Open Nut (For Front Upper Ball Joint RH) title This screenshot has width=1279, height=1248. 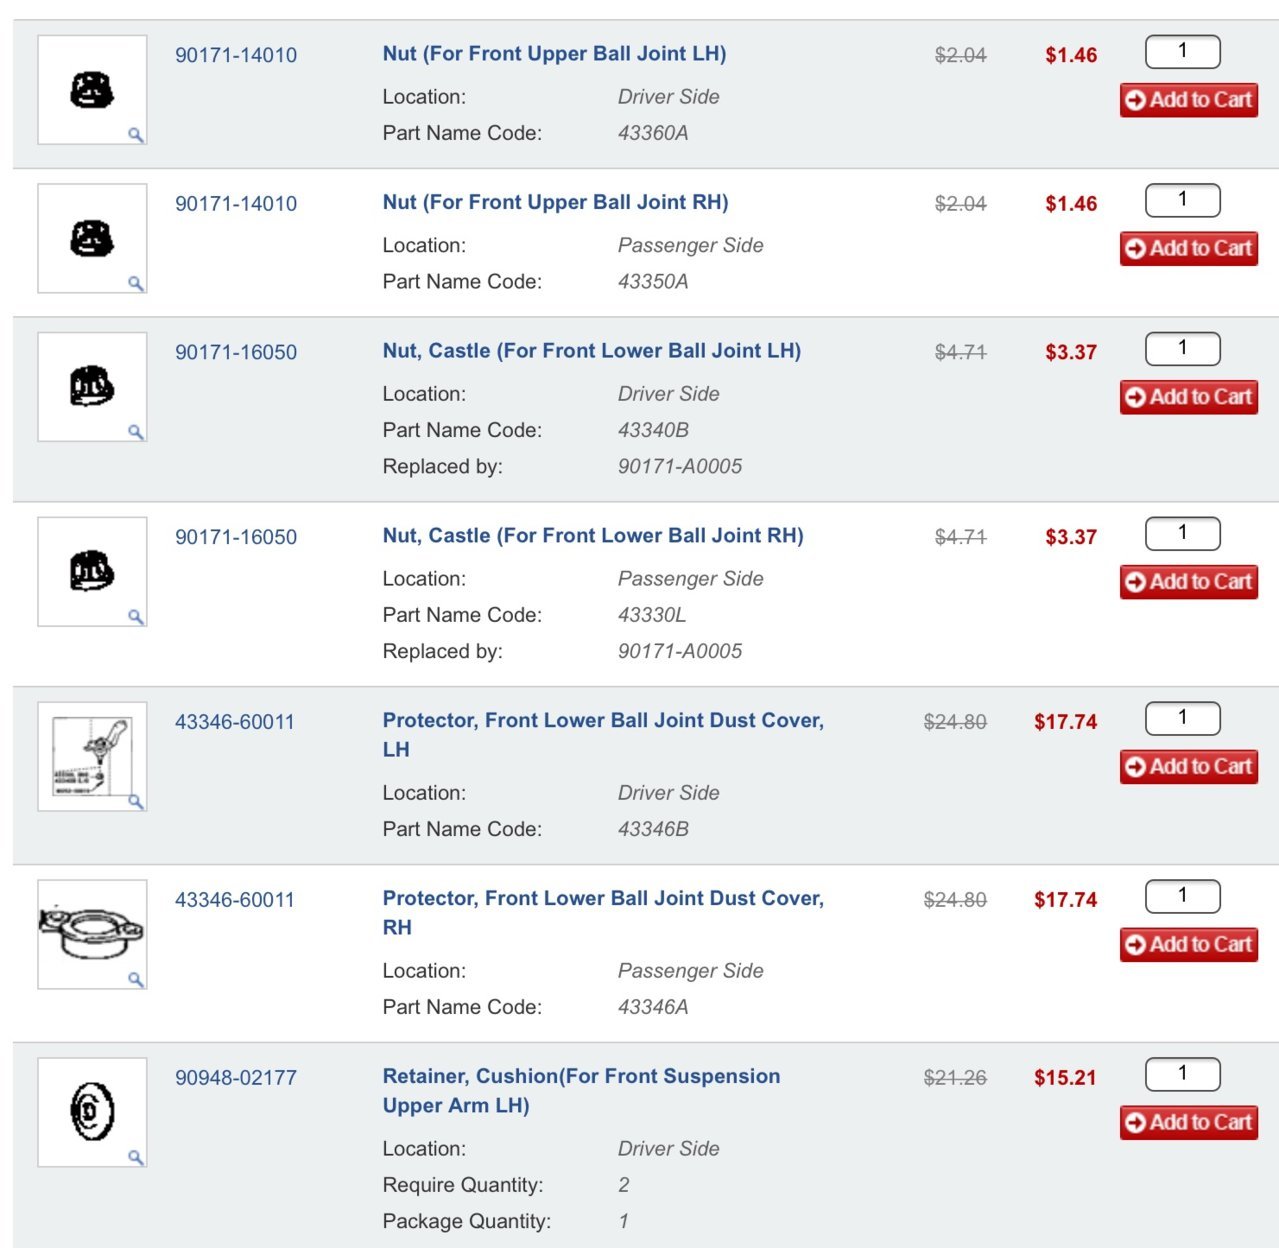pos(555,203)
